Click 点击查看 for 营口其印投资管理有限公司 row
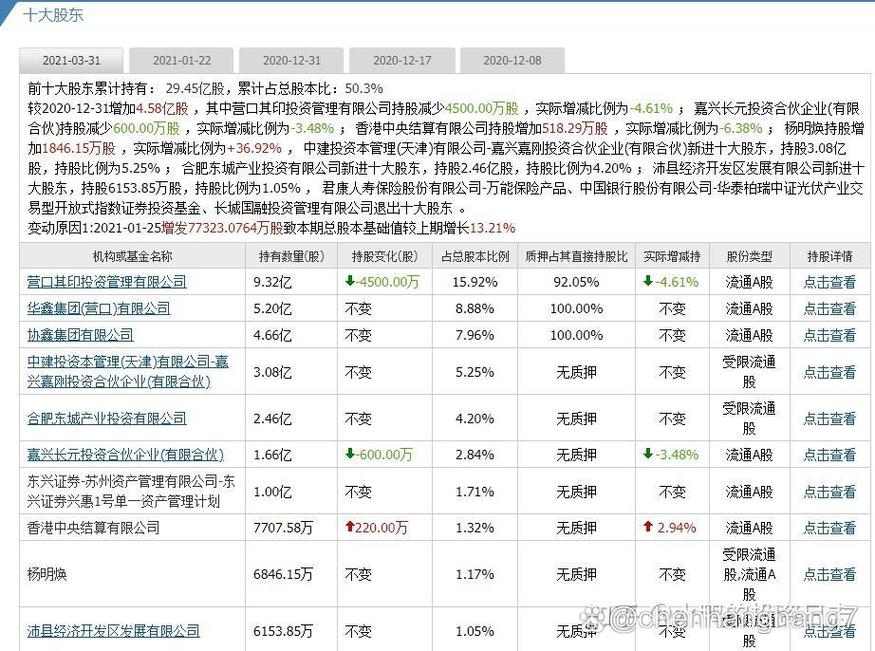Screen dimensions: 875x651 click(x=829, y=282)
